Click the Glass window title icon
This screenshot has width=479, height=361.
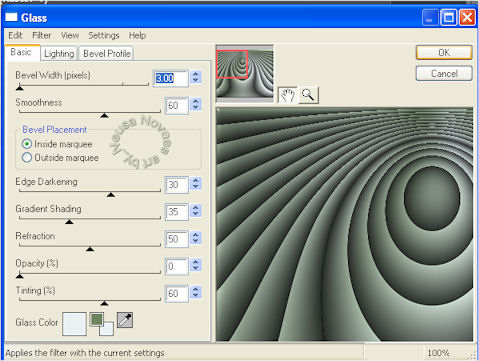[11, 17]
